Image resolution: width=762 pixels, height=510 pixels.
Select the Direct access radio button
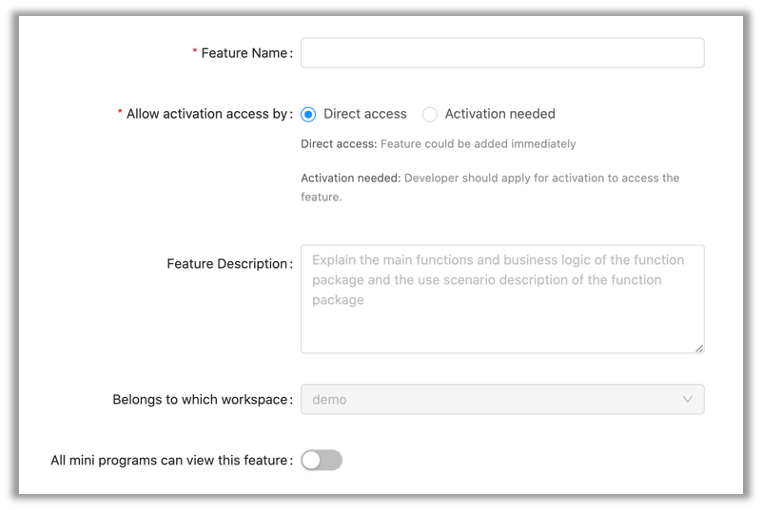(x=309, y=114)
